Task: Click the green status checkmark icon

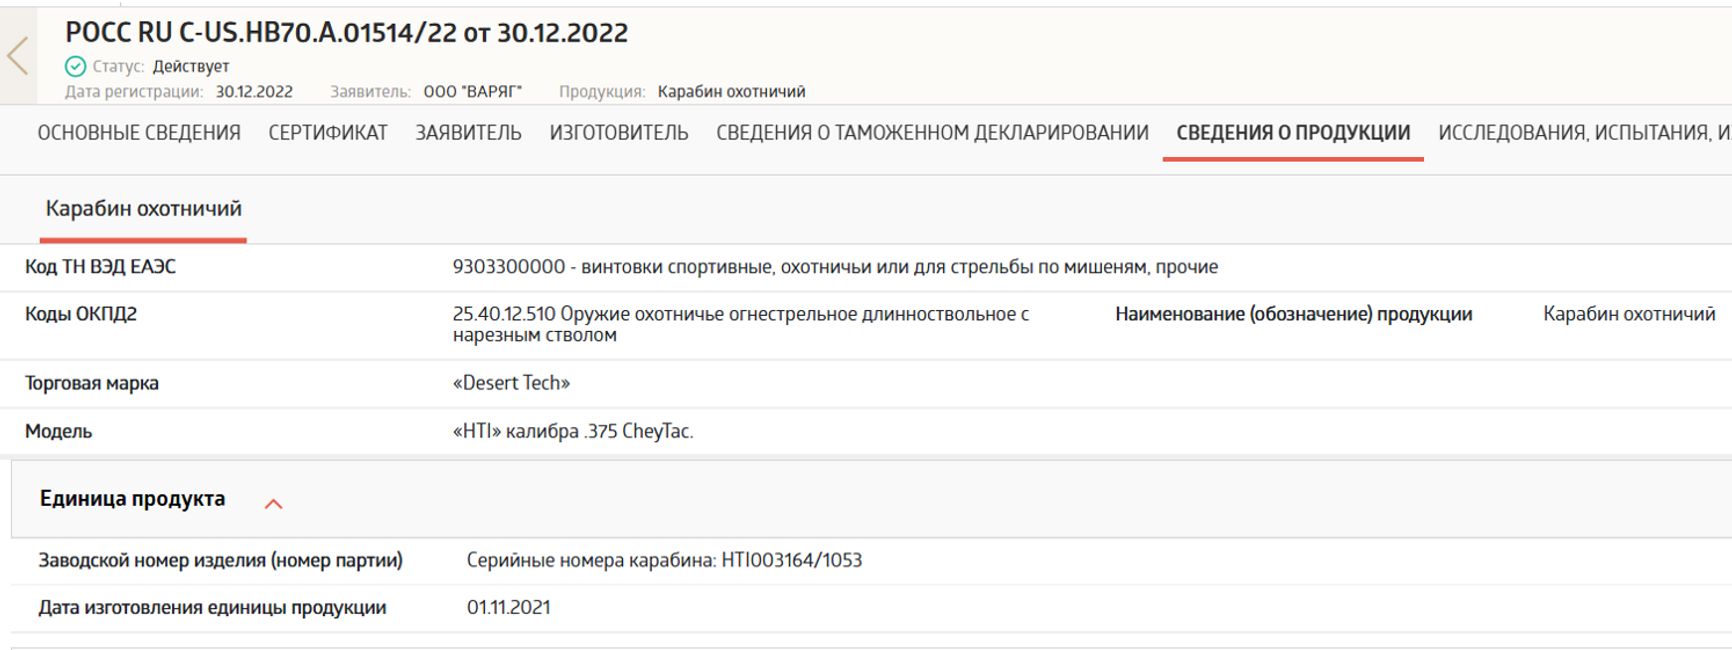Action: (75, 67)
